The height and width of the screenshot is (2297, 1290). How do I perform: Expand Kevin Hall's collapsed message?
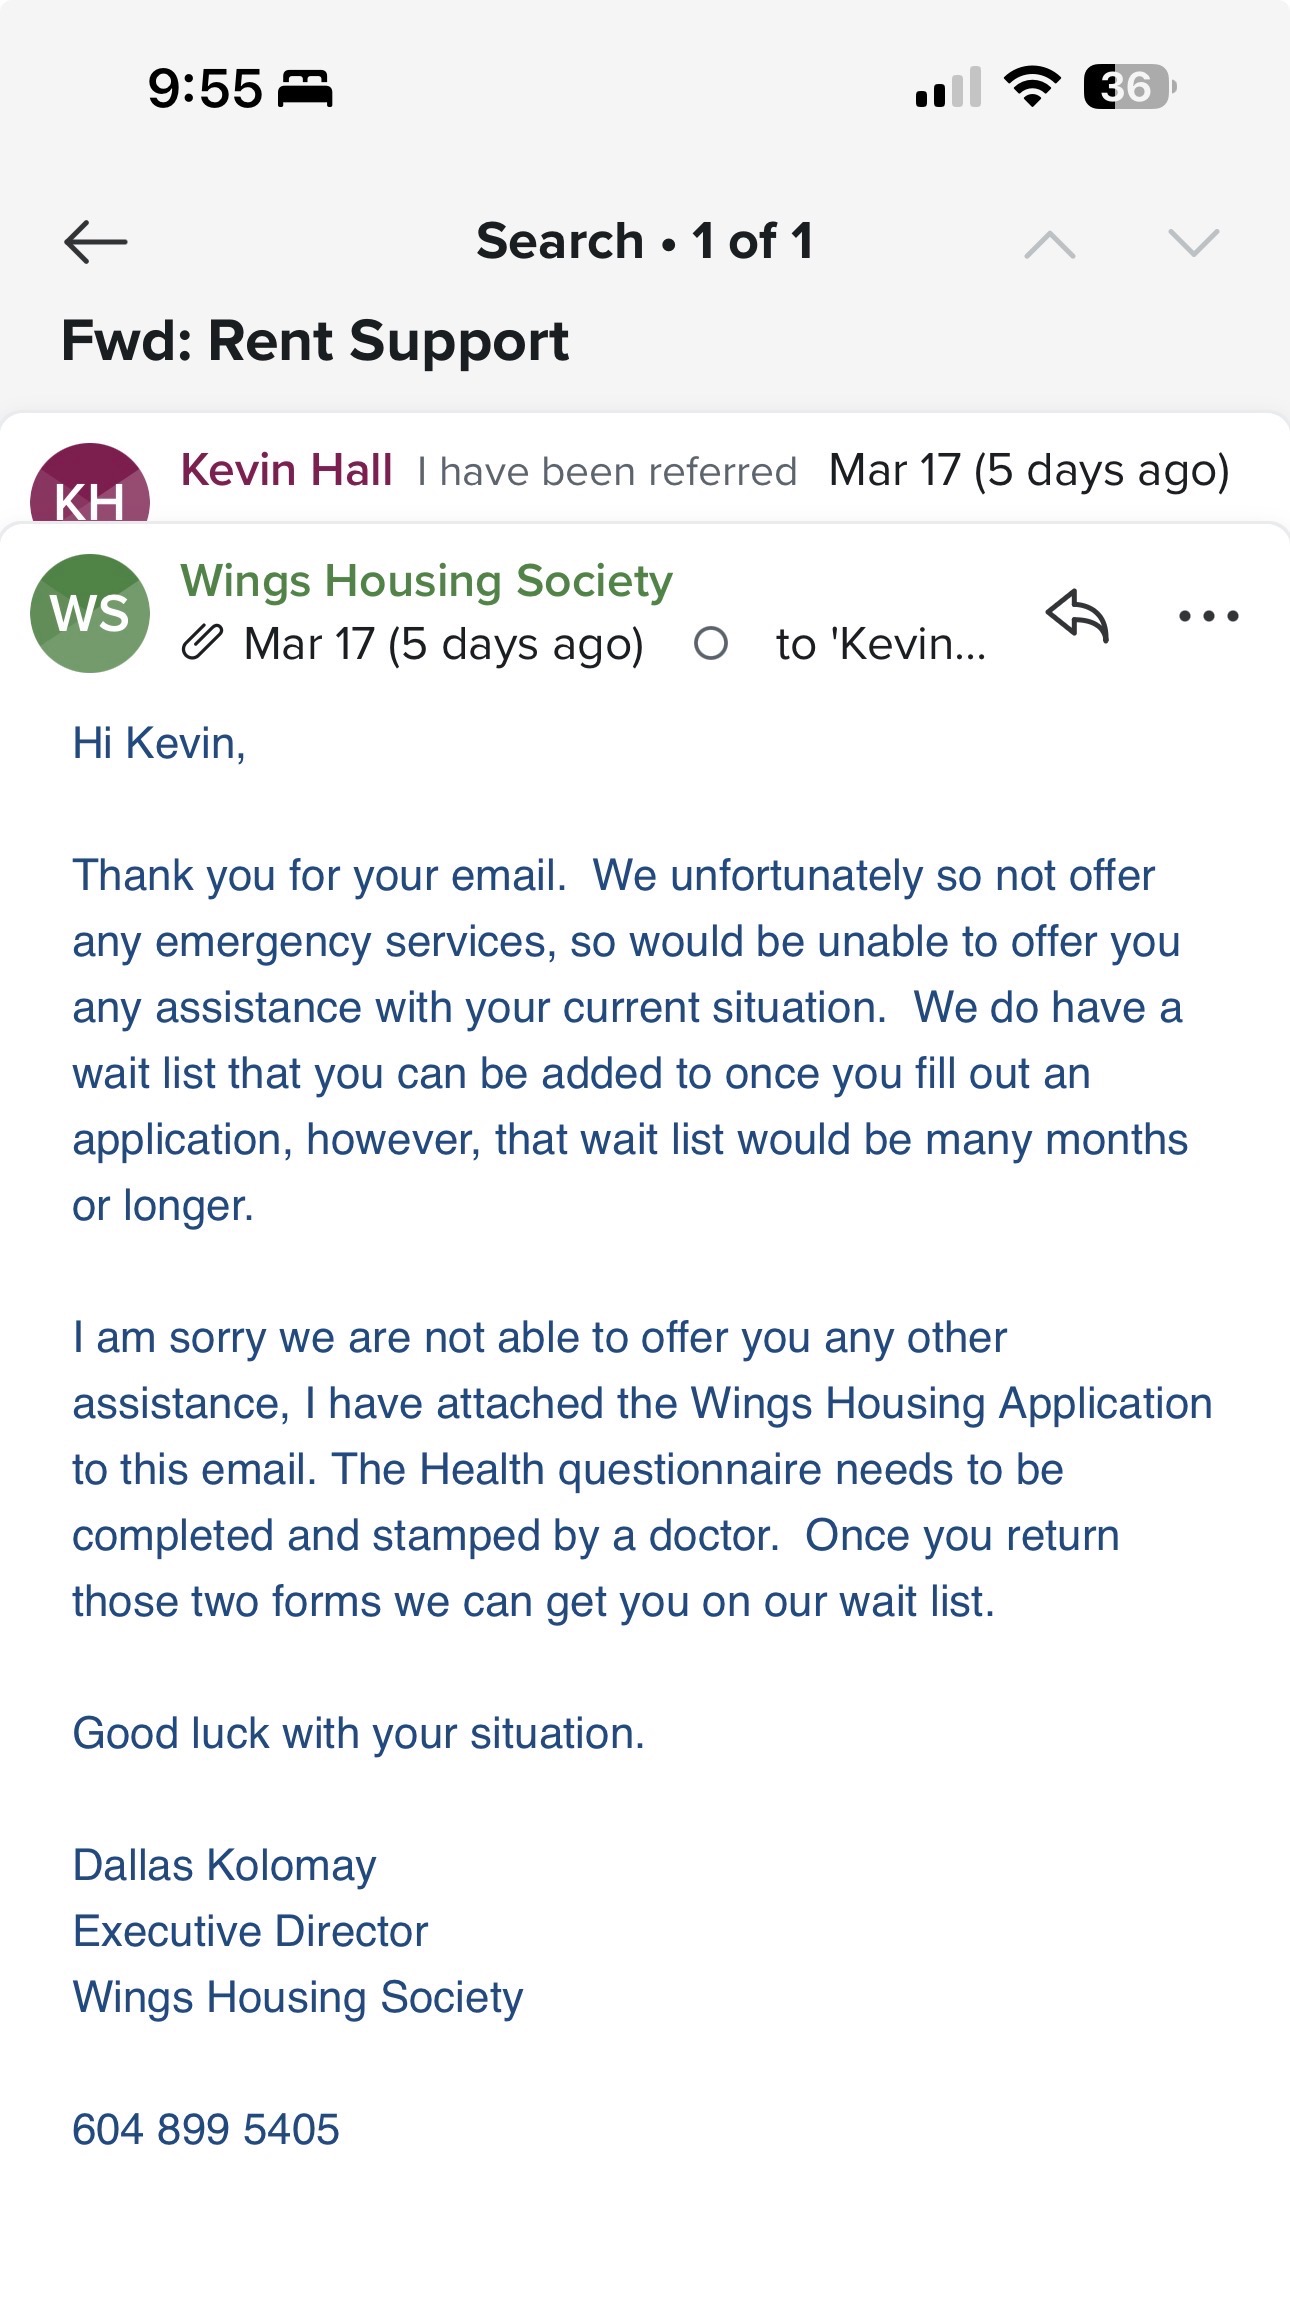[x=607, y=471]
